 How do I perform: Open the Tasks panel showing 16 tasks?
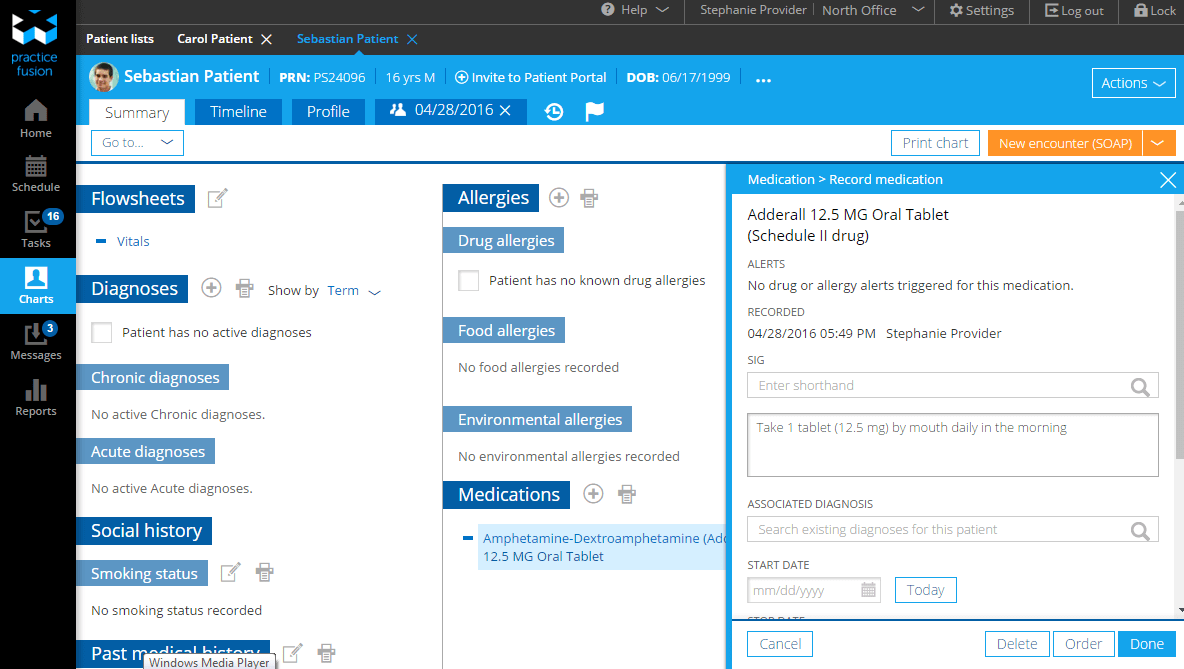click(35, 228)
